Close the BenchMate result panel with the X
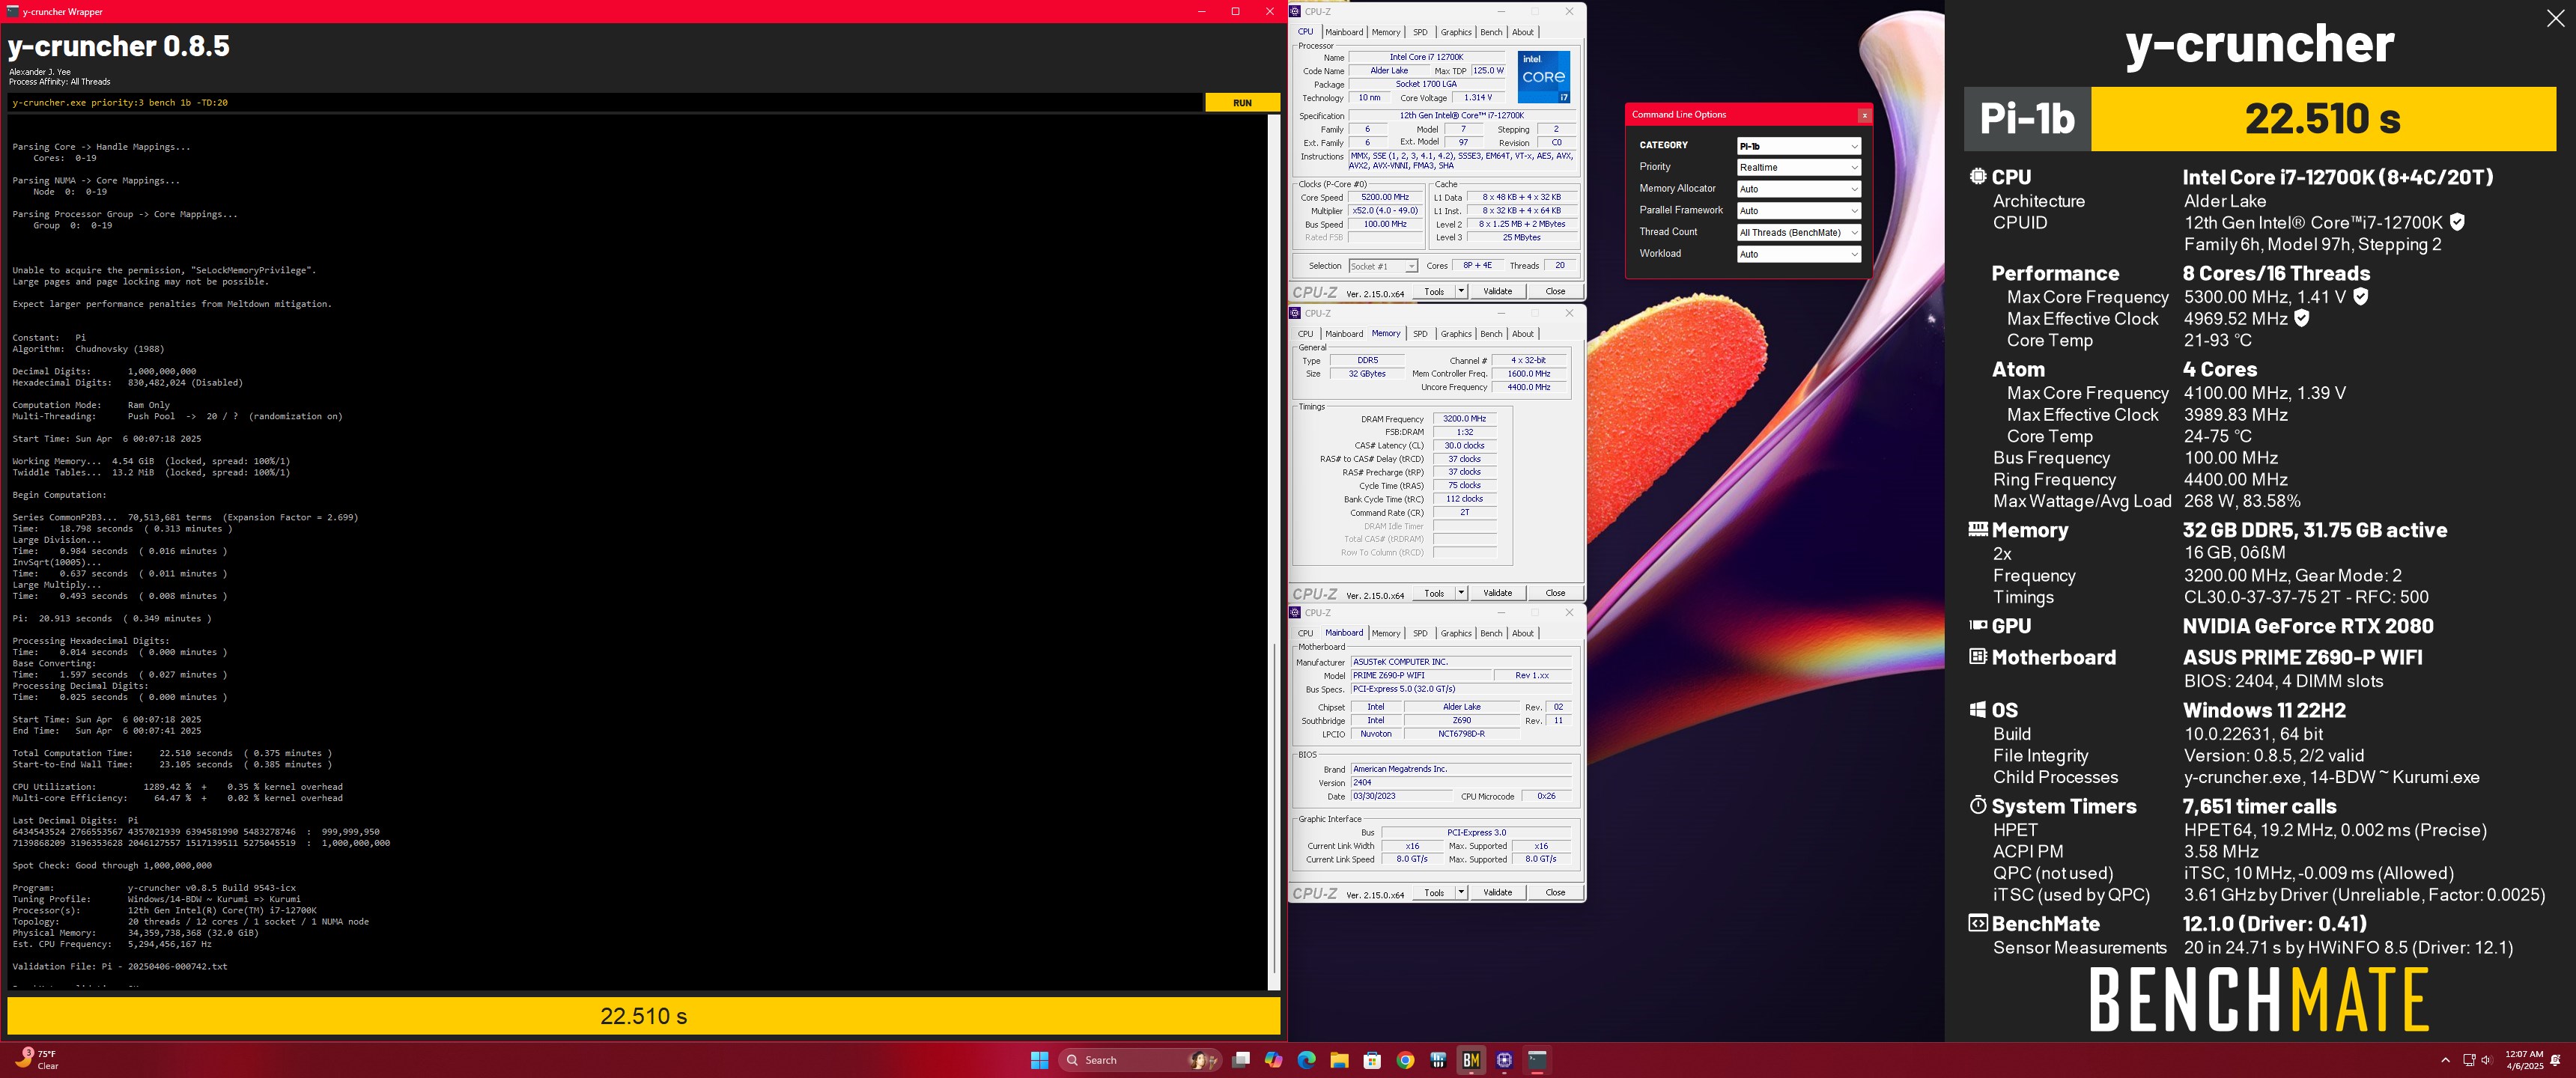 click(x=2555, y=18)
